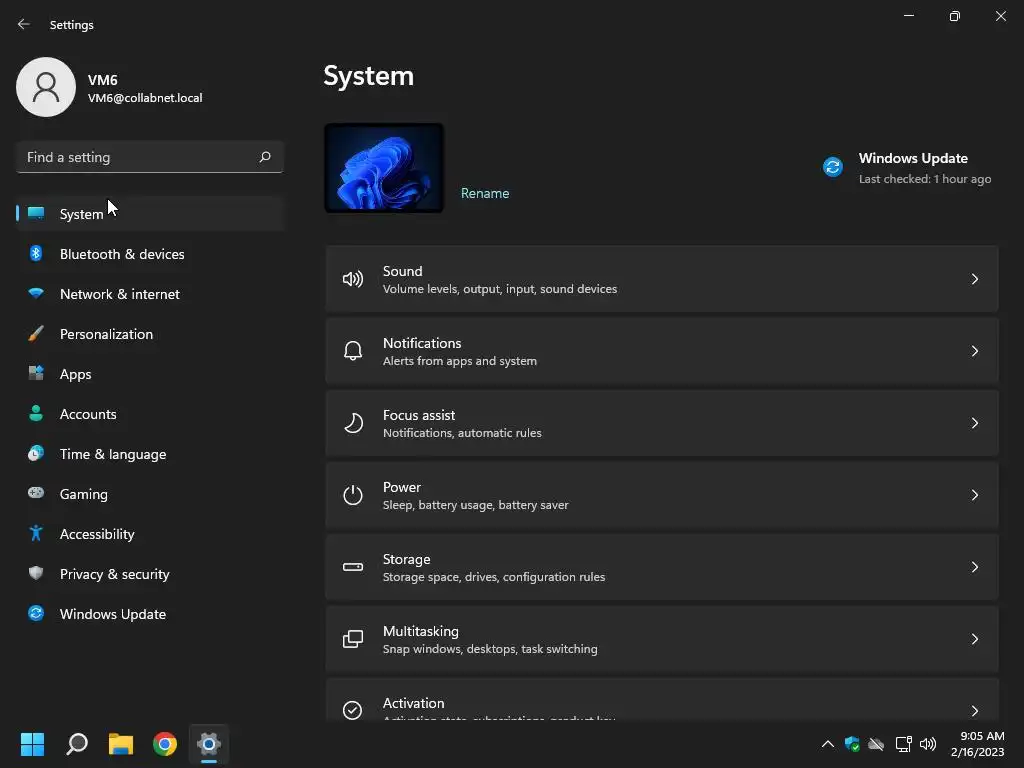
Task: Click the System monitor icon in sidebar
Action: point(36,213)
